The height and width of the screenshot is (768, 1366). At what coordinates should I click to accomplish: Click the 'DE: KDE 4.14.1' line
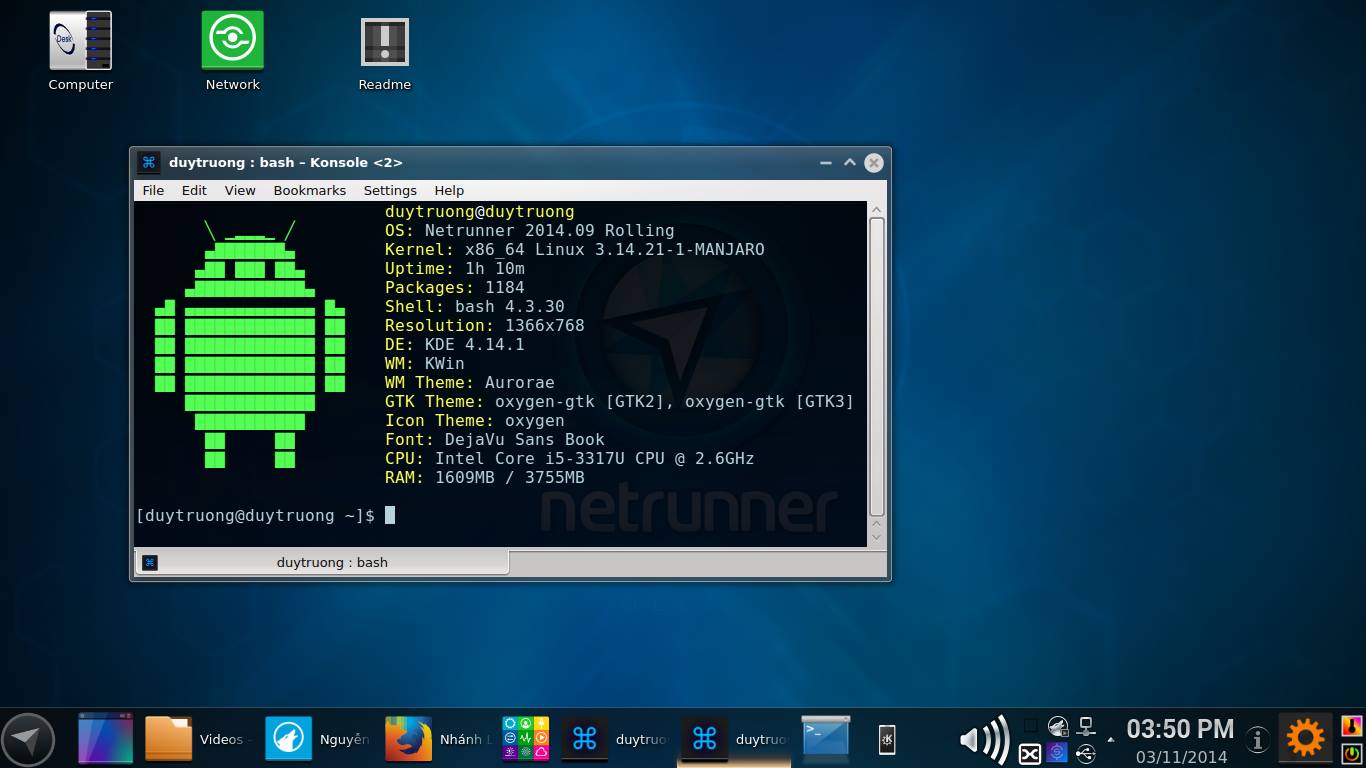coord(454,344)
